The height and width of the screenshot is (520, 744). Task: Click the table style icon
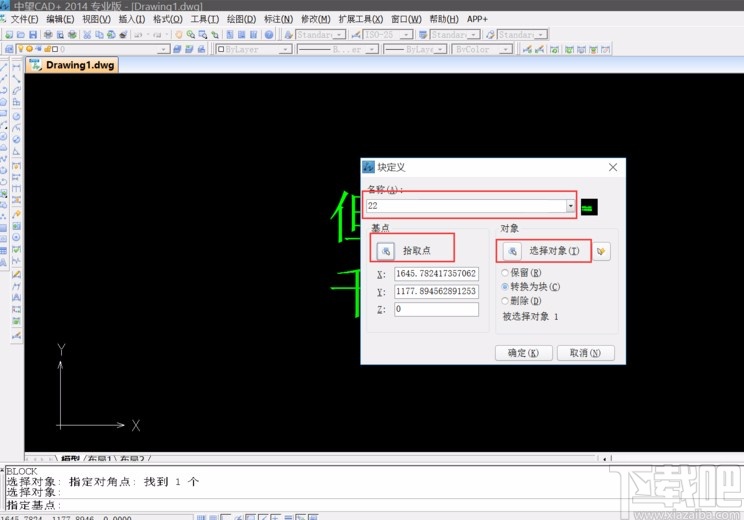click(x=423, y=35)
